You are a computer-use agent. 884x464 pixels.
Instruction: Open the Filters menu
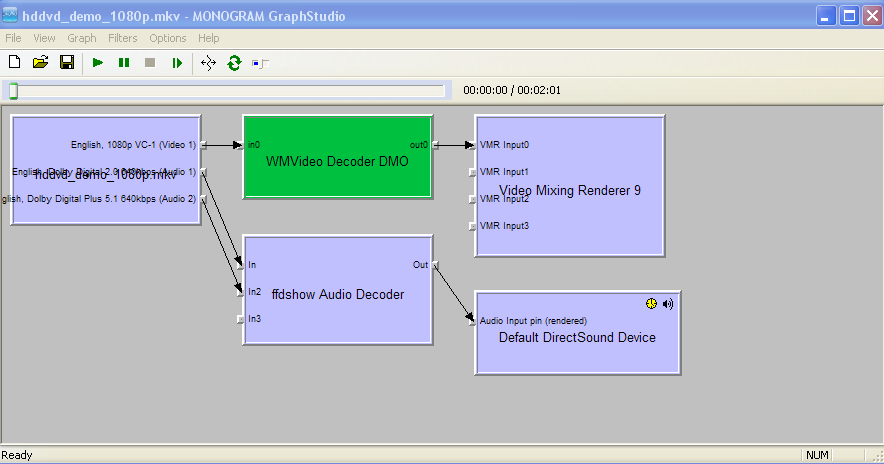point(122,38)
